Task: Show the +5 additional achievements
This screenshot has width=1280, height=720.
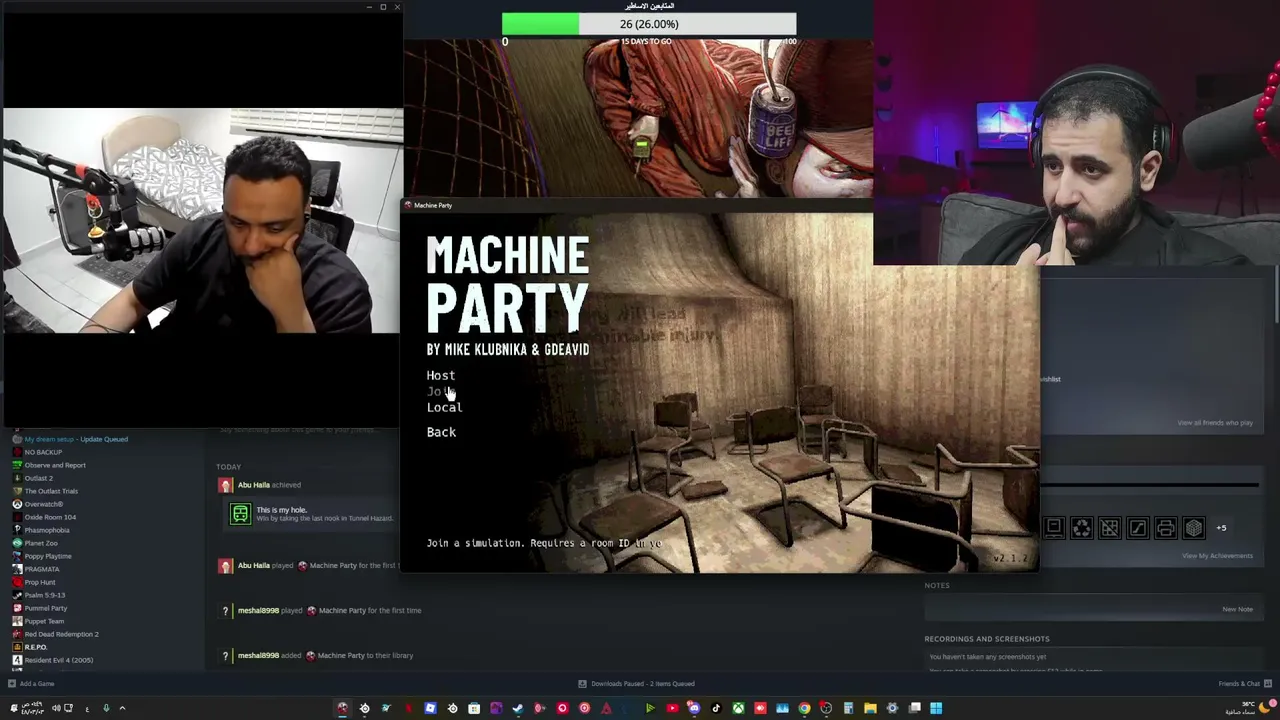Action: [x=1221, y=528]
